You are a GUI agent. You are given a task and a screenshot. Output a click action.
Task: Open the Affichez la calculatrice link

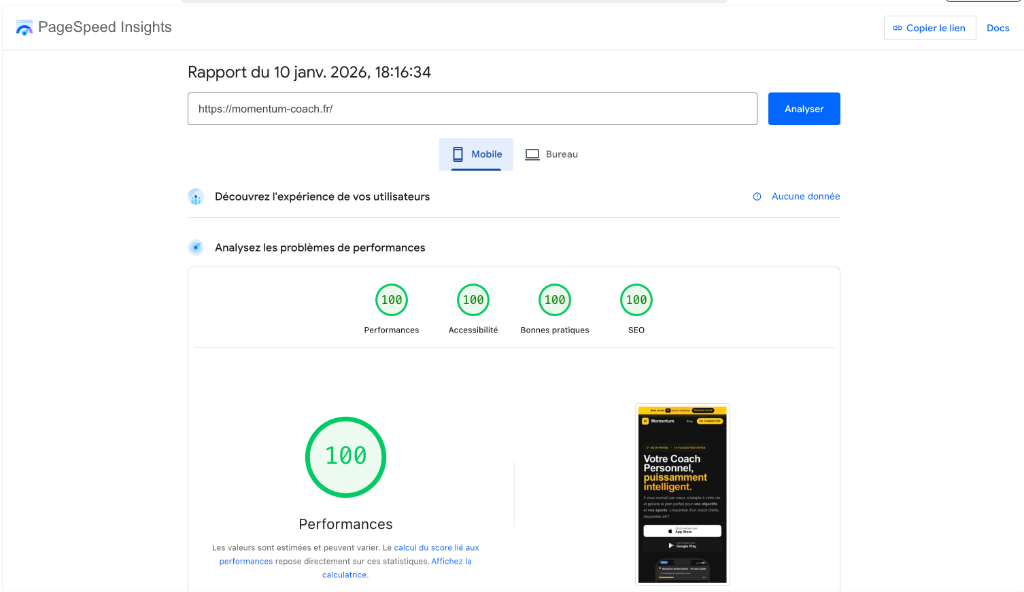point(451,562)
